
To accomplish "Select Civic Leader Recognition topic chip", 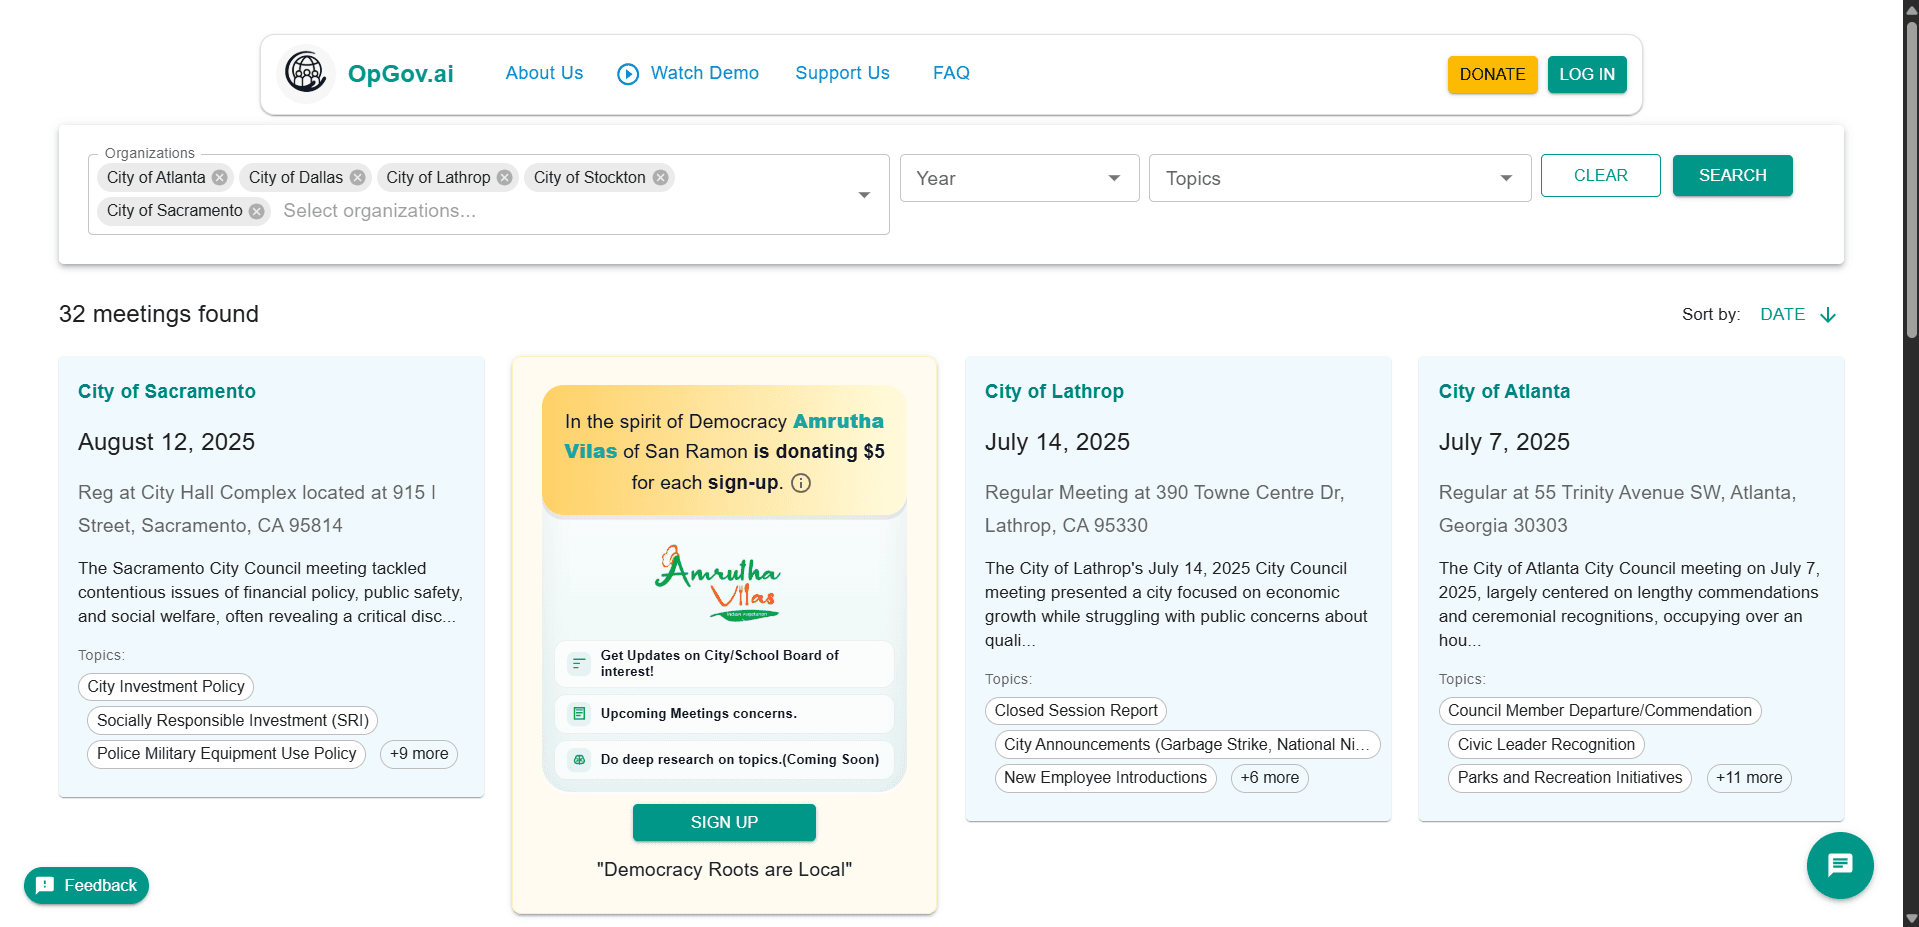I will click(1546, 745).
